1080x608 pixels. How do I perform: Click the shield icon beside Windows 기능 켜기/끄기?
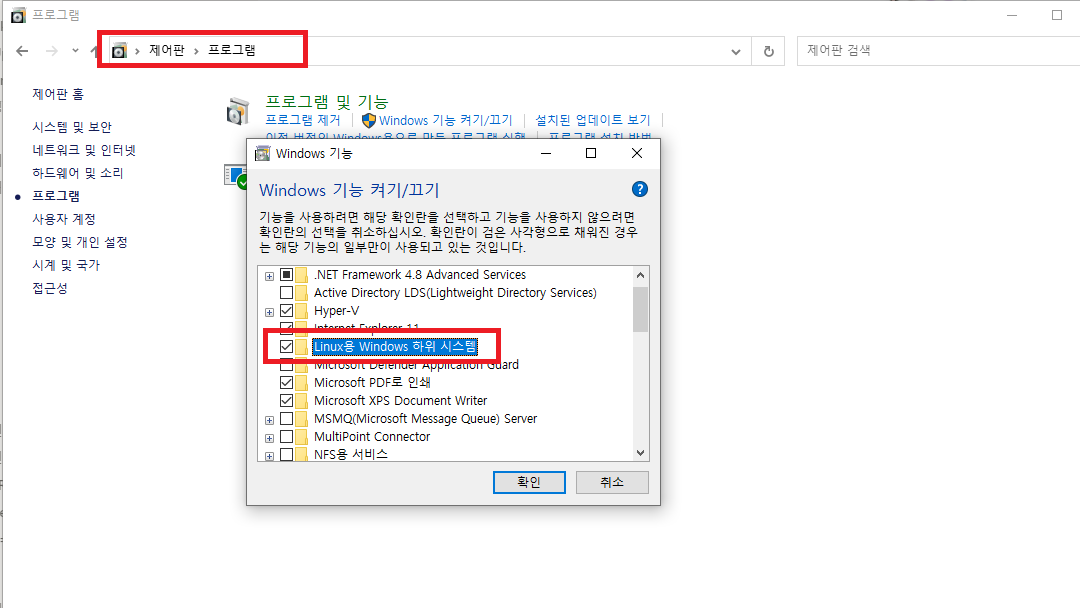(368, 120)
